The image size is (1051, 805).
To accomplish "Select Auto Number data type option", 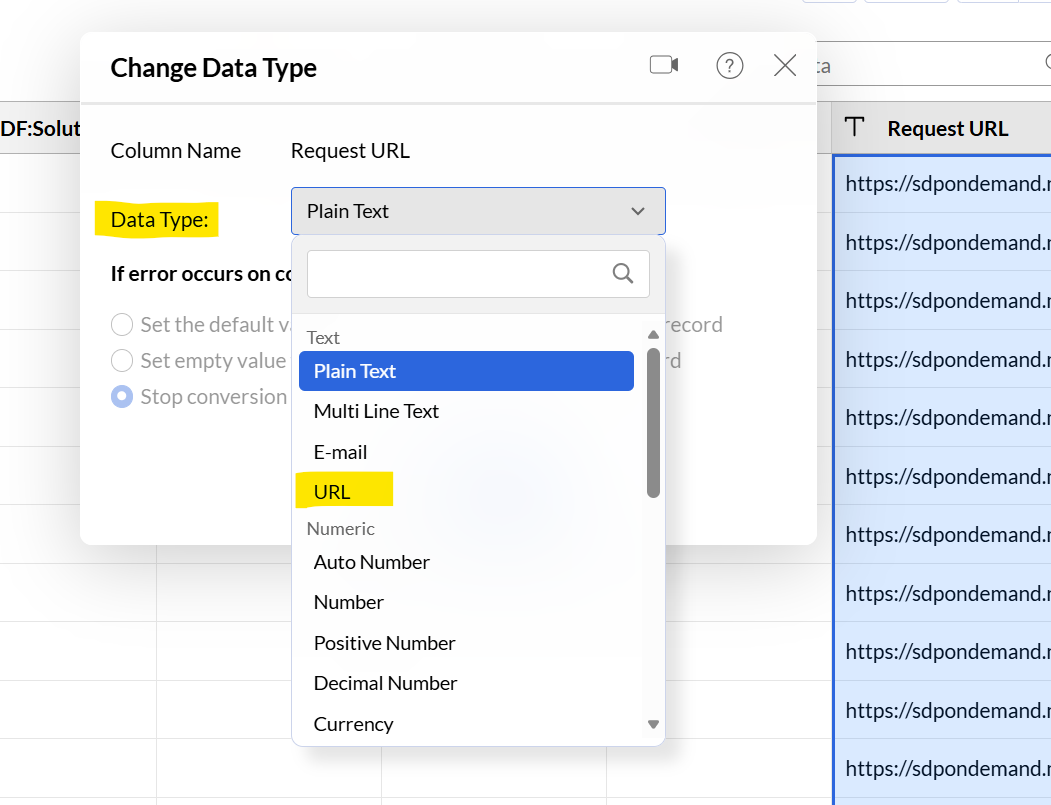I will click(x=371, y=562).
